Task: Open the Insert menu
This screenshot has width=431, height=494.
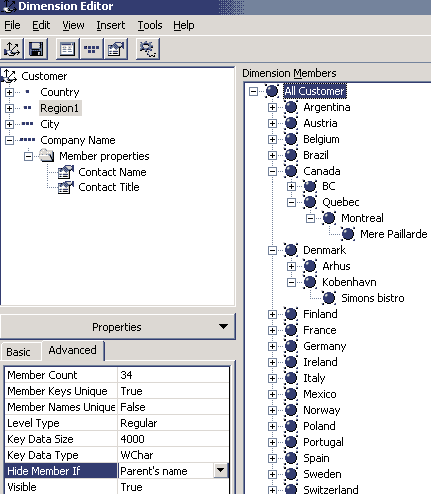Action: (x=111, y=25)
